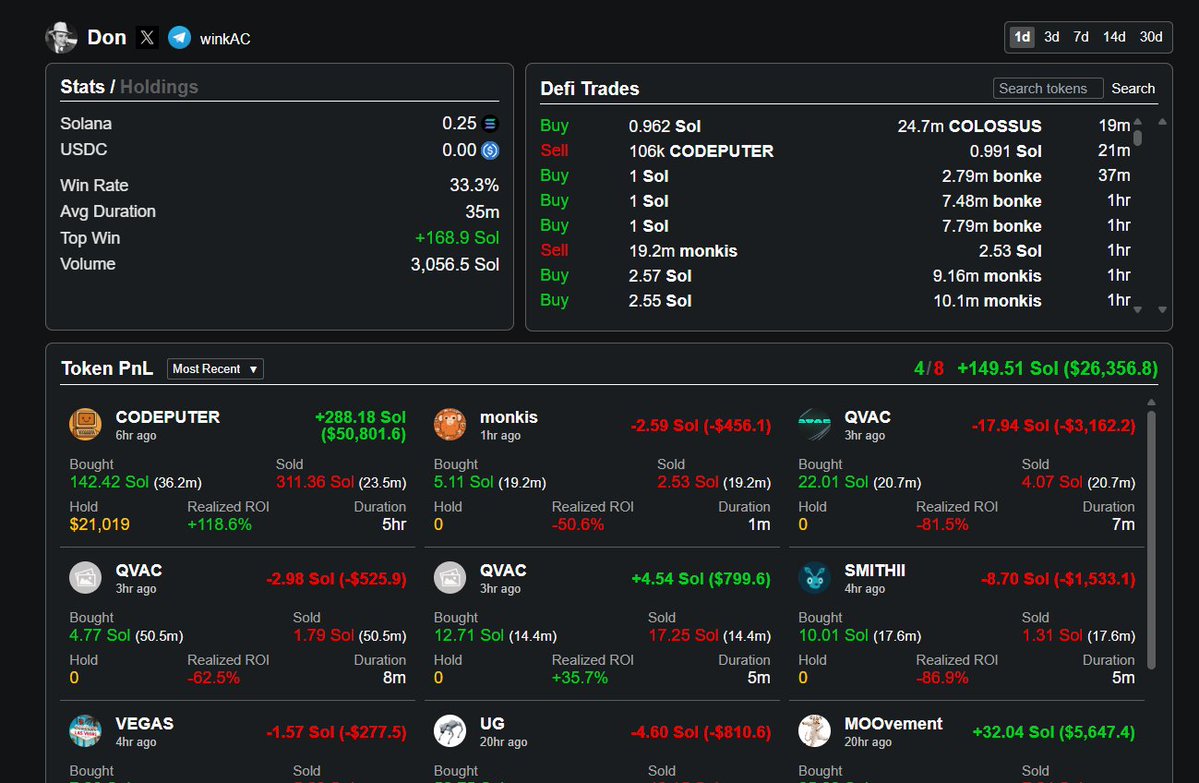The image size is (1199, 783).
Task: Click the Token PnL scrollbar thumb
Action: [x=1151, y=539]
